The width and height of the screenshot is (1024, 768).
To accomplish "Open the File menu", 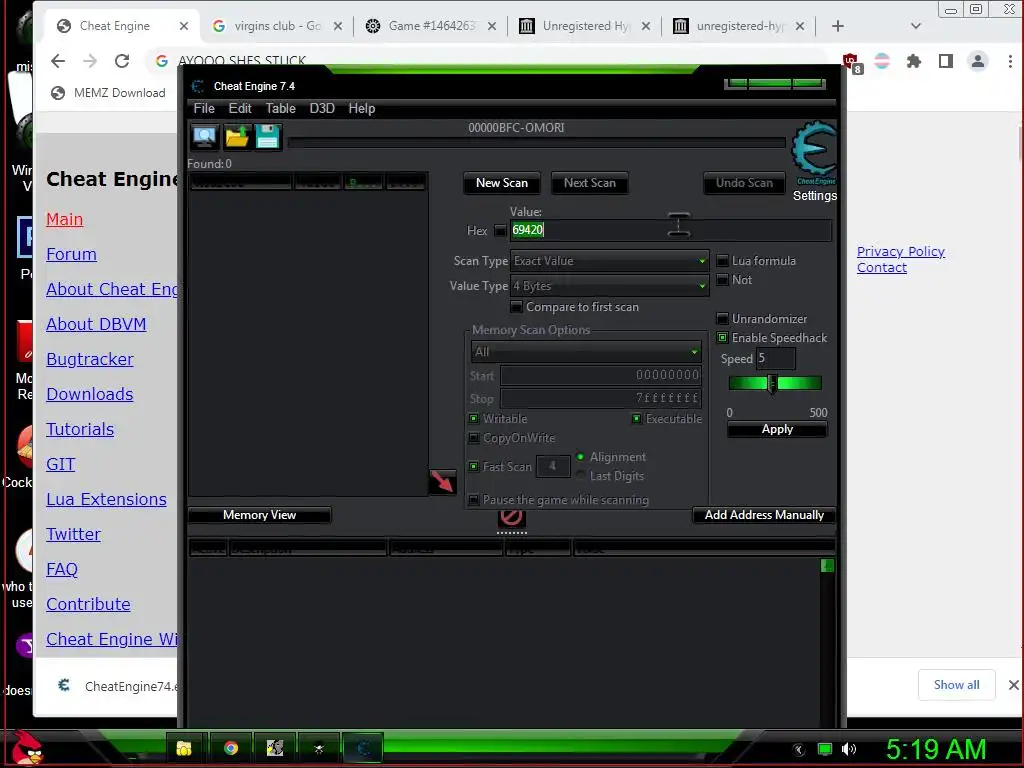I will 204,108.
